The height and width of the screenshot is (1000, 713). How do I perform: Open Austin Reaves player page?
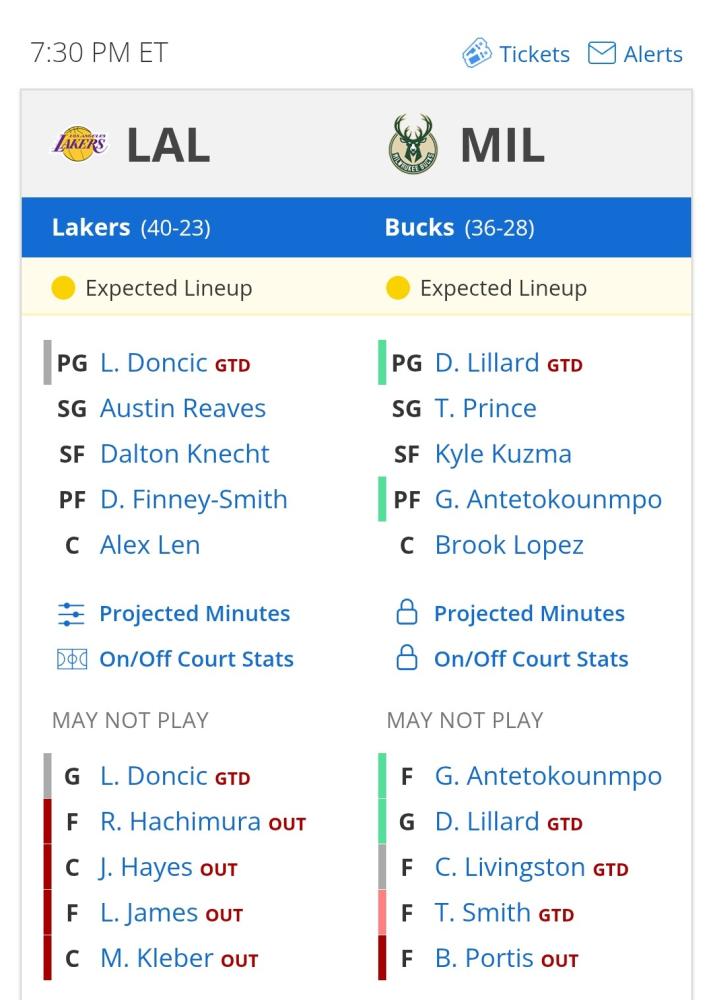[x=183, y=408]
